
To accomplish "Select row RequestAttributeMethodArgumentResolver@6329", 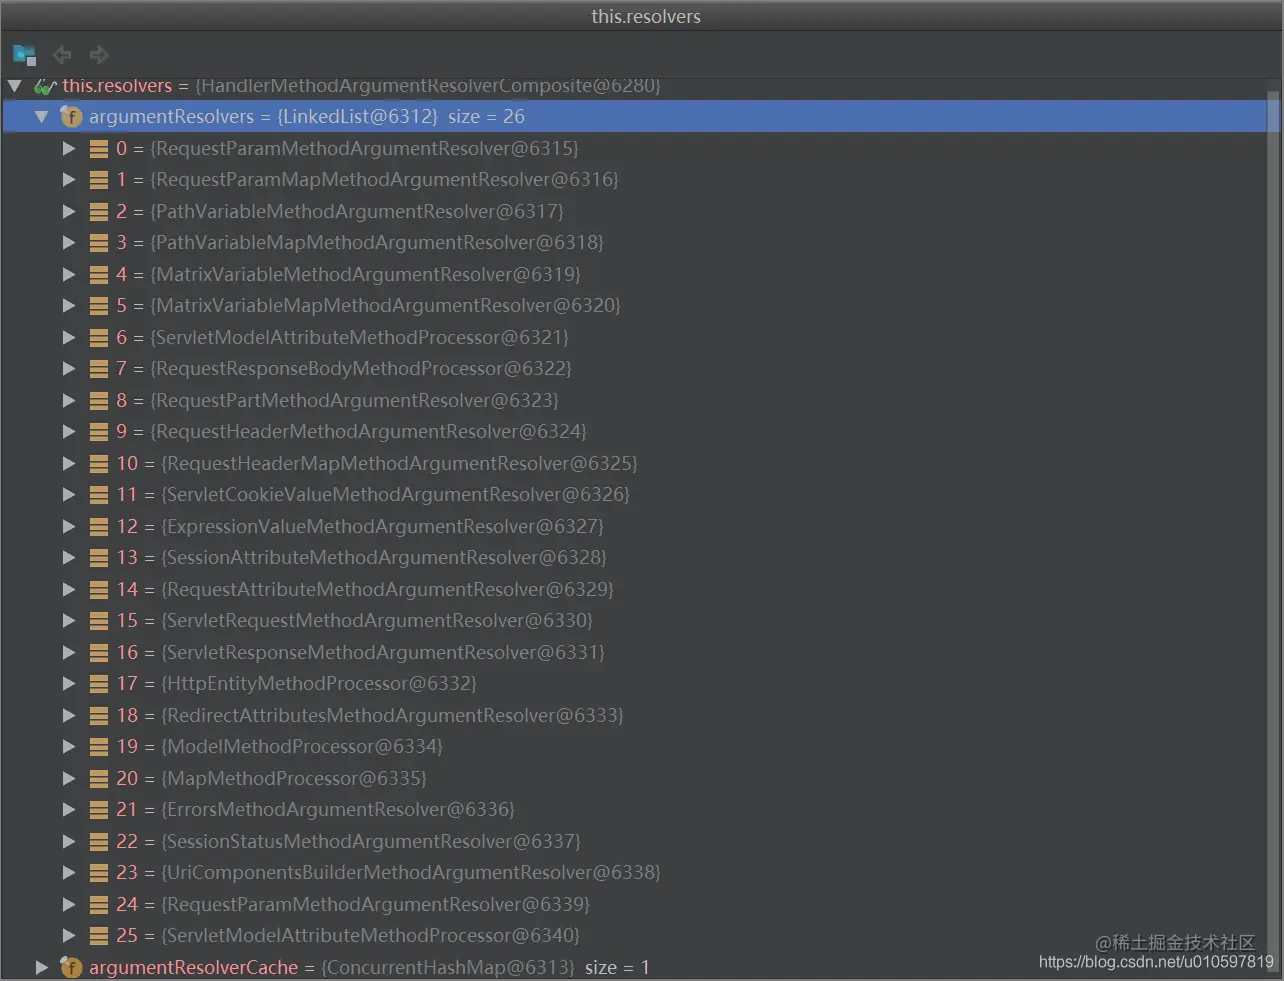I will 634,589.
